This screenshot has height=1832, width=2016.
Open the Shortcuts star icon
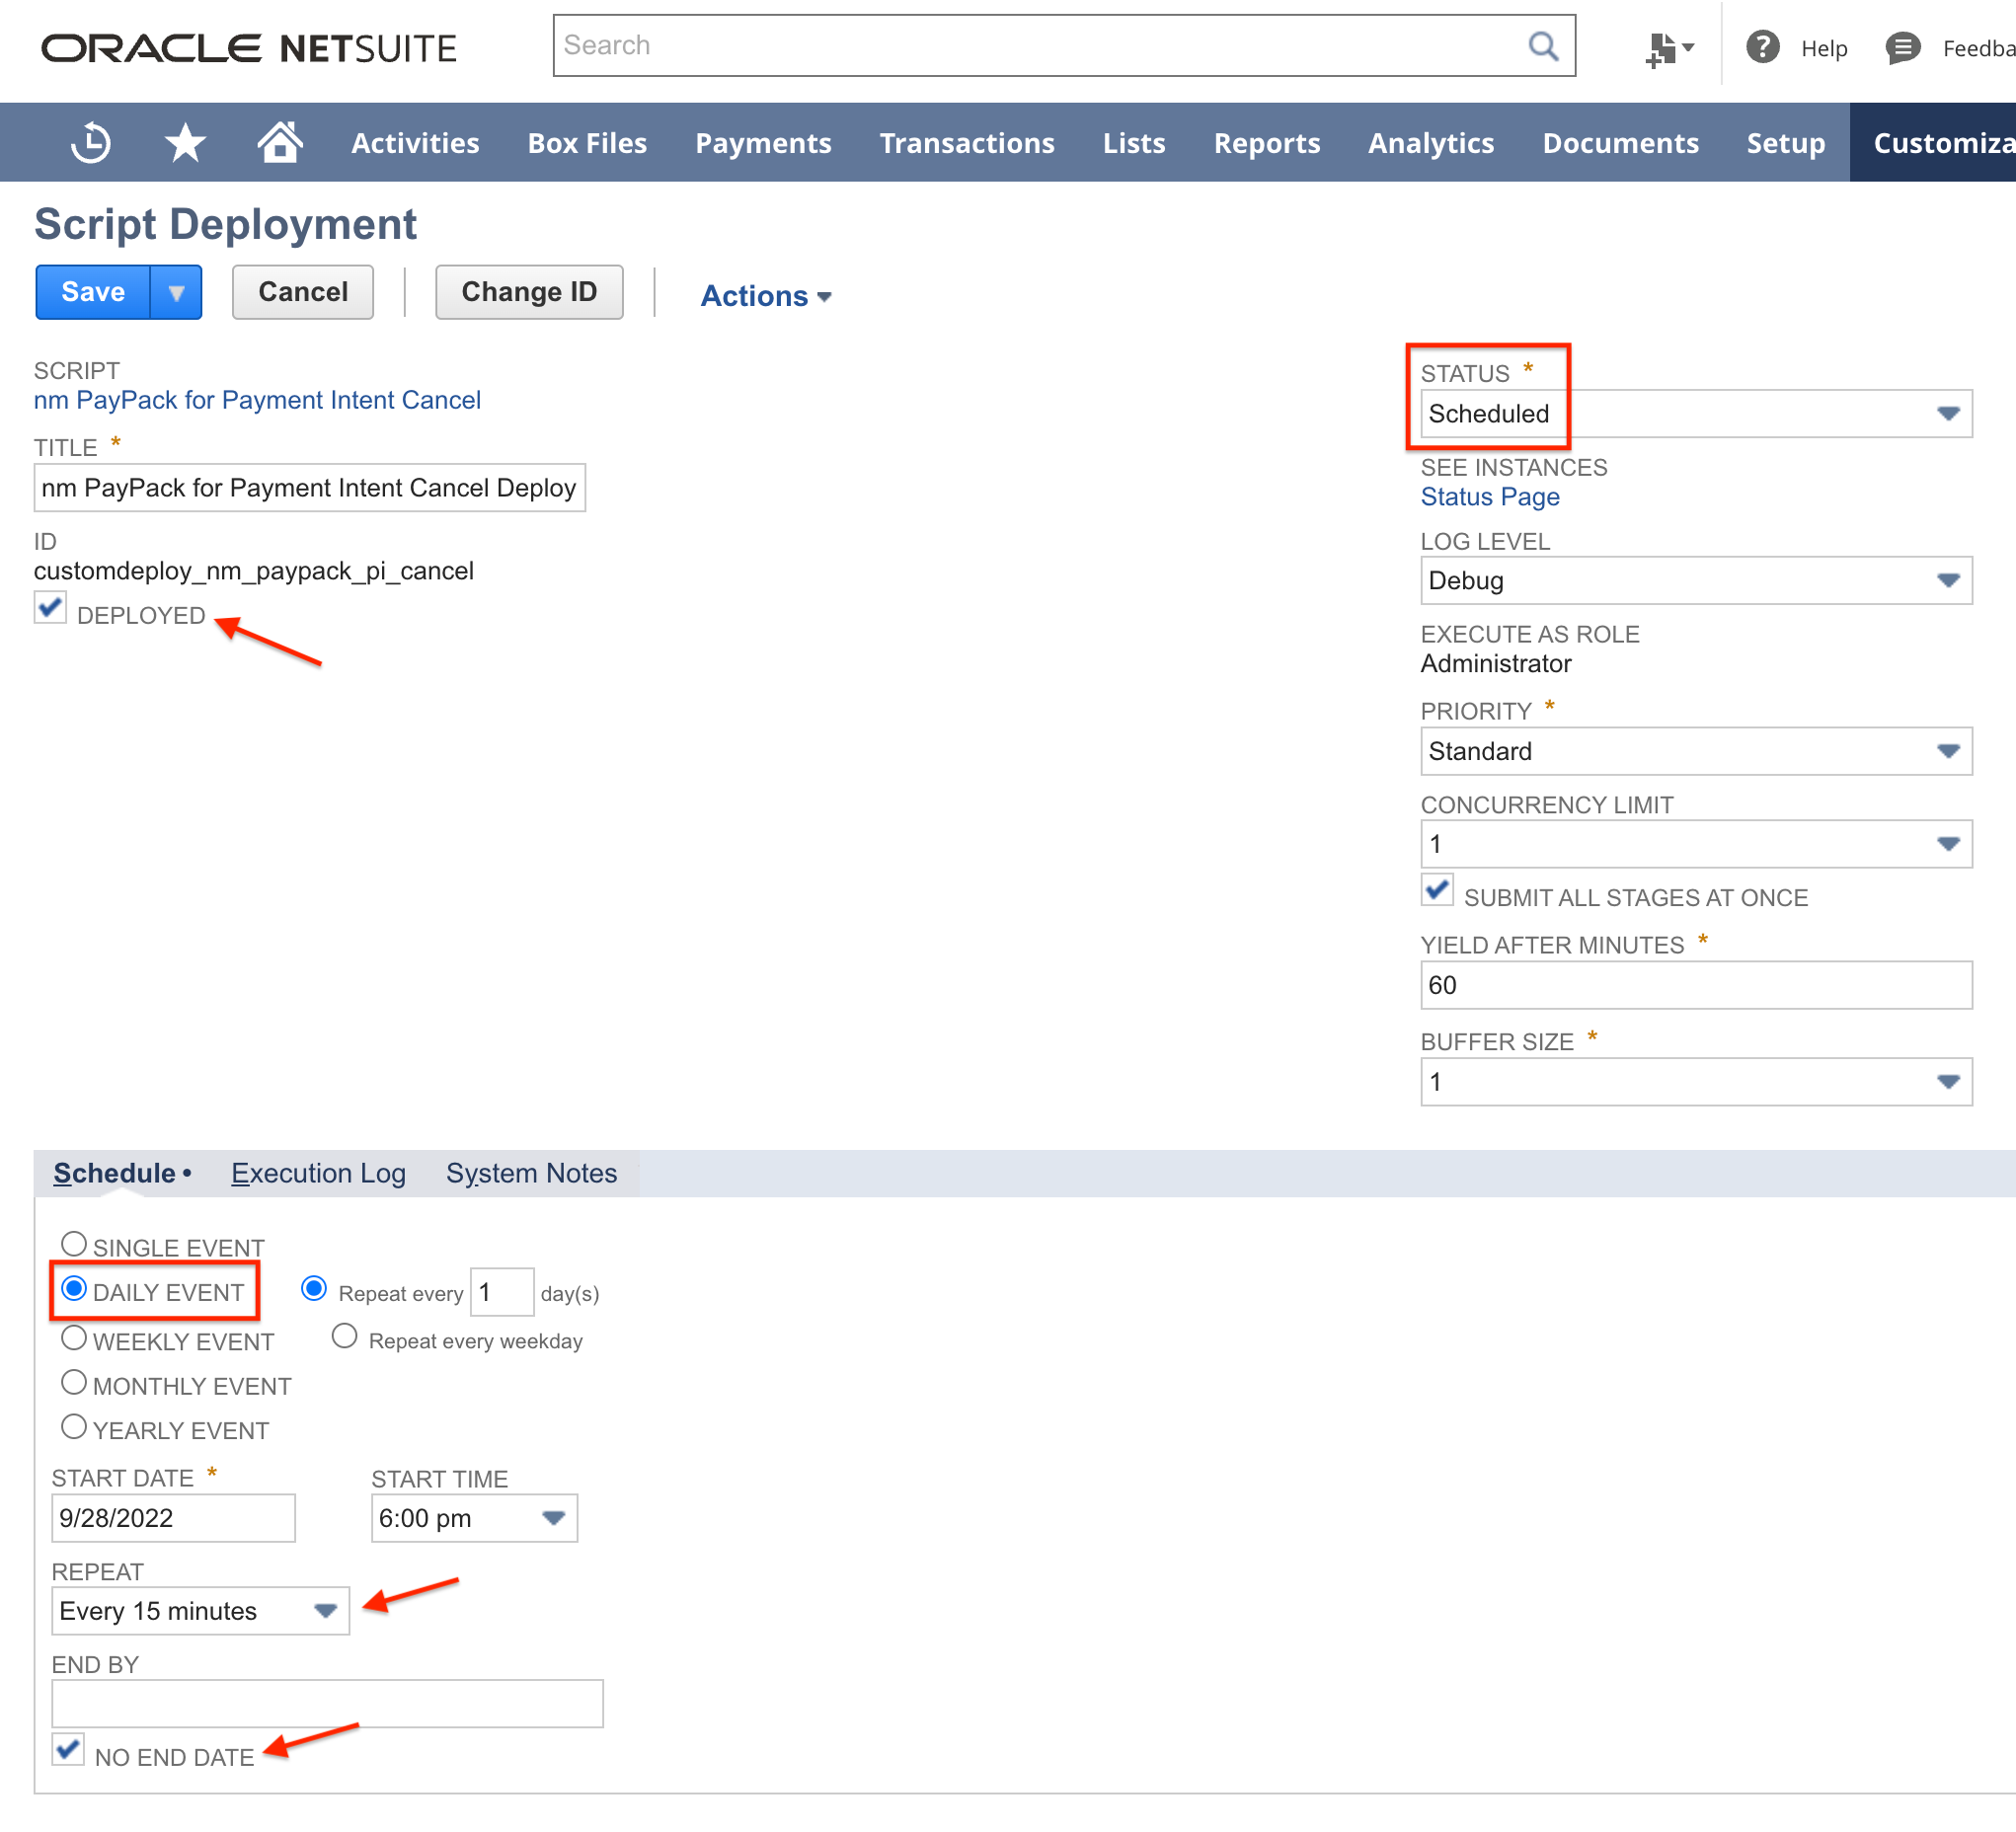[185, 143]
